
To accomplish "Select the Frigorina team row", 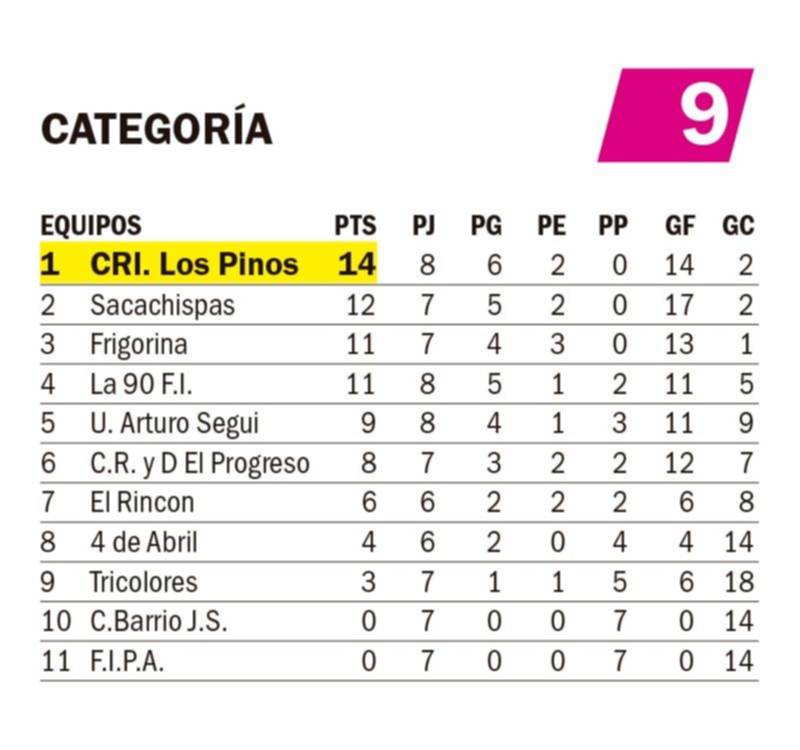I will tap(399, 344).
